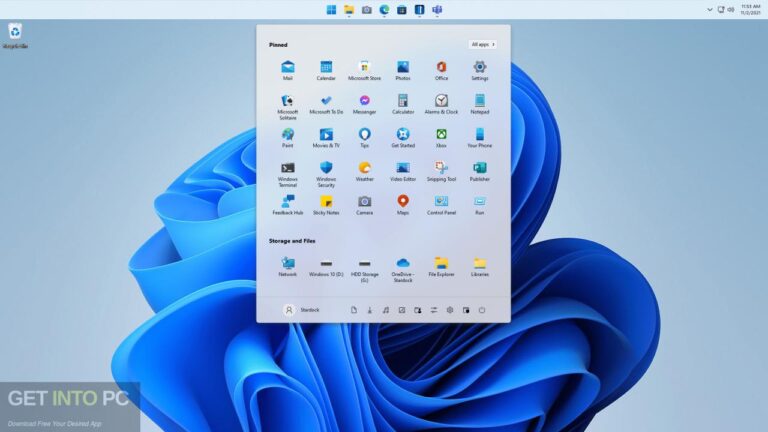
Task: Click the Pinned section heading
Action: pos(278,45)
